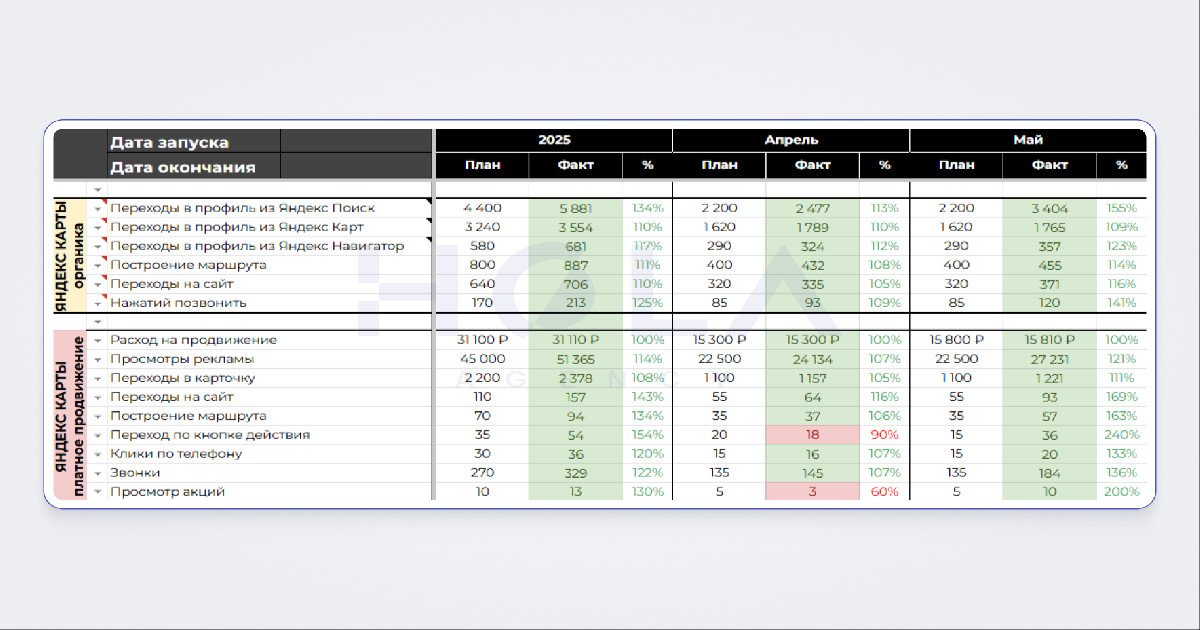Screen dimensions: 1200x630
Task: Open the dropdown arrow beside Клики по телефону
Action: pyautogui.click(x=98, y=454)
